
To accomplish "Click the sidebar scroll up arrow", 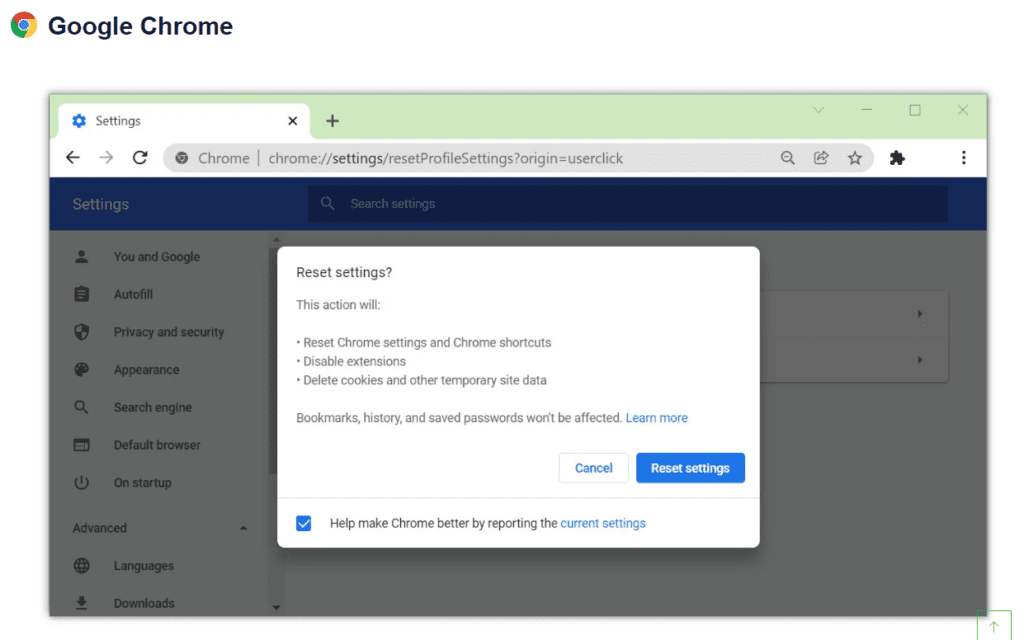I will coord(276,240).
